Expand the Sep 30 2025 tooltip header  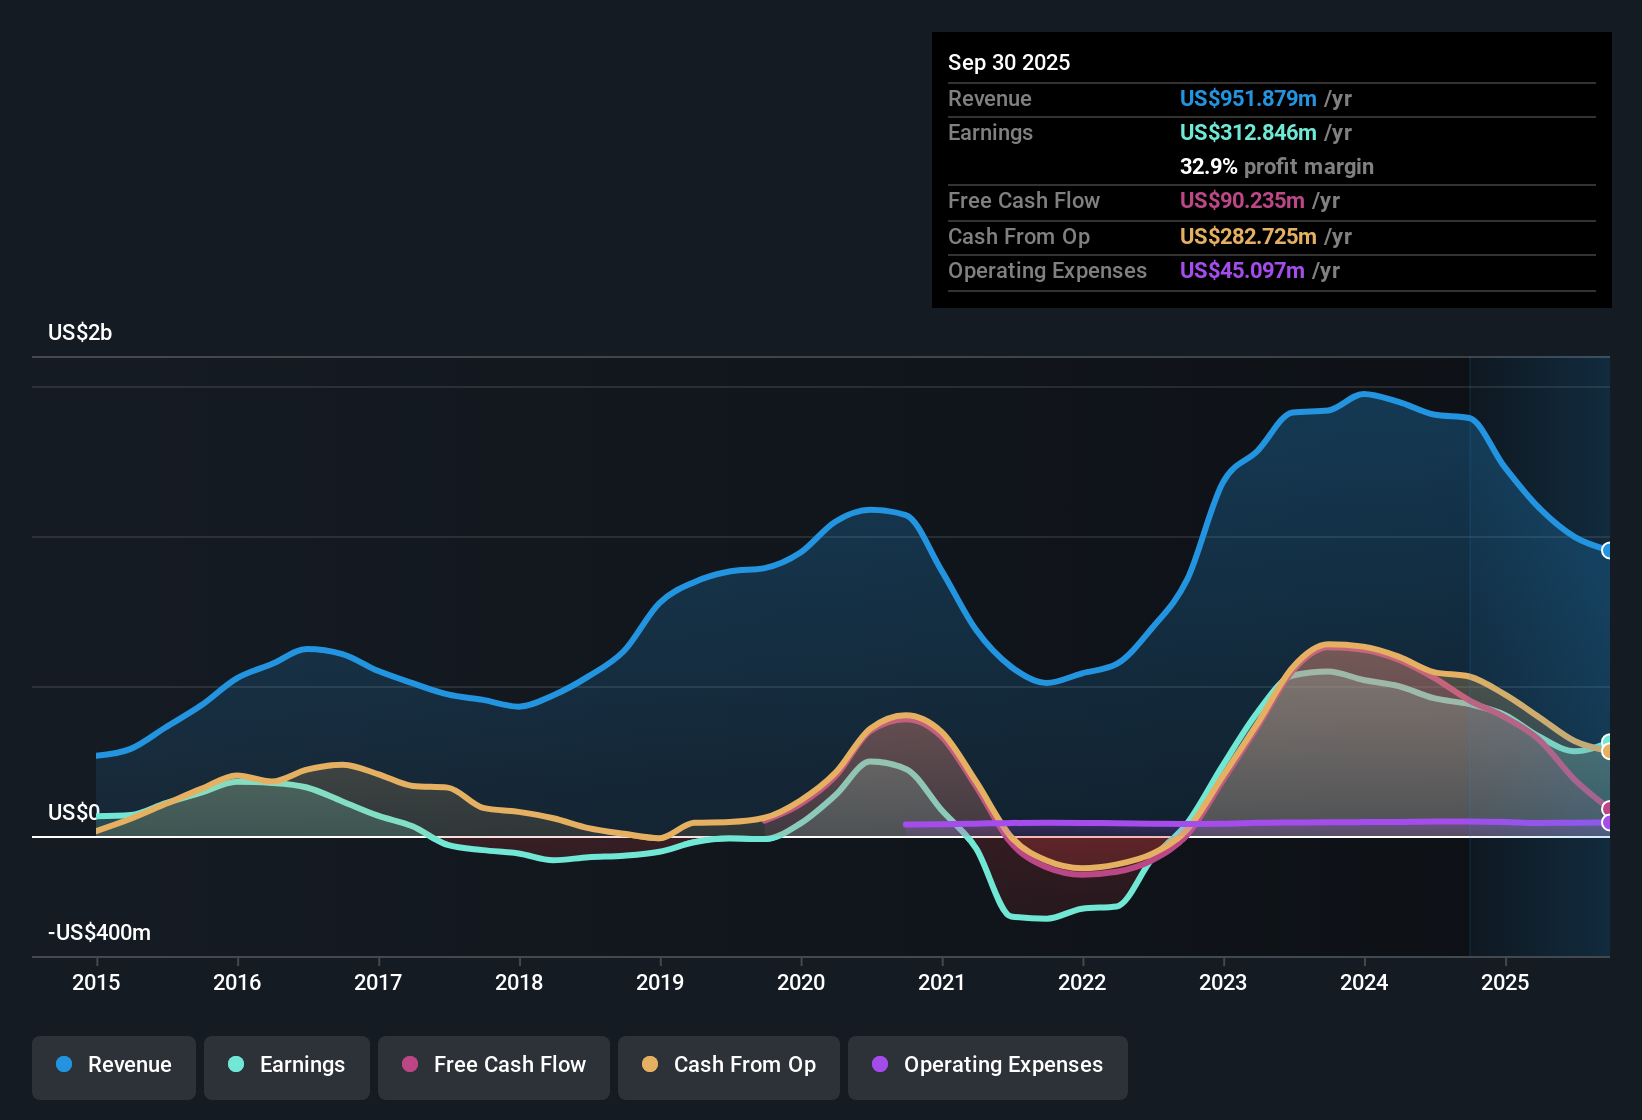point(1009,62)
